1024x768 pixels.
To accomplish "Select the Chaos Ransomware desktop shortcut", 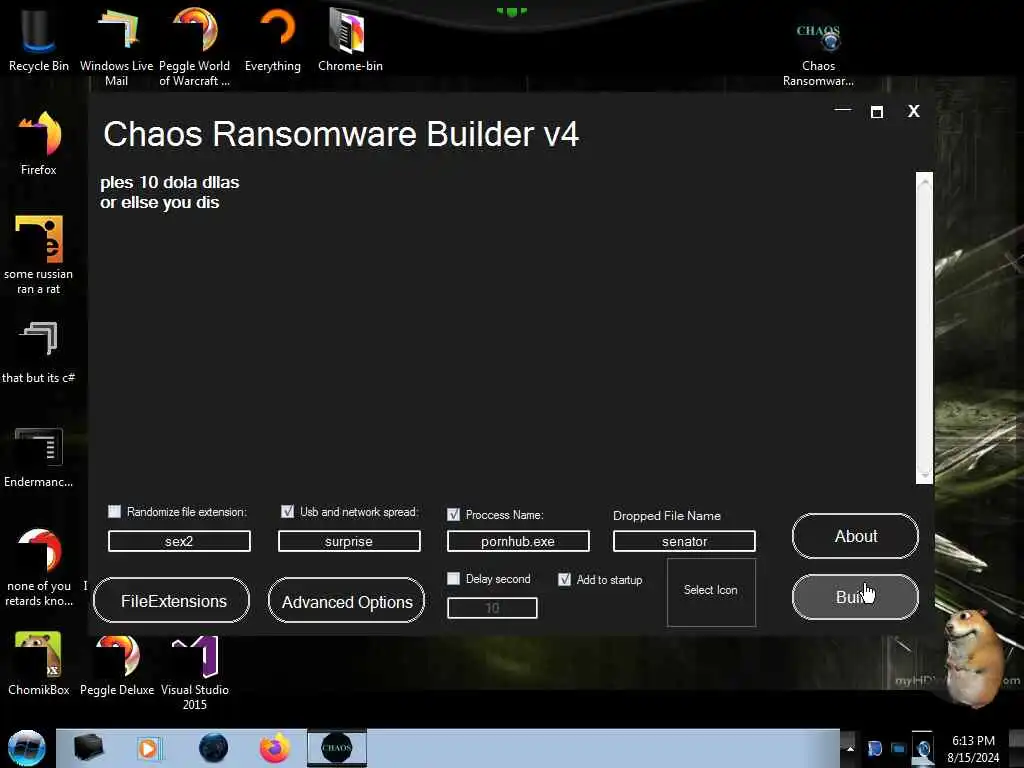I will click(x=818, y=54).
